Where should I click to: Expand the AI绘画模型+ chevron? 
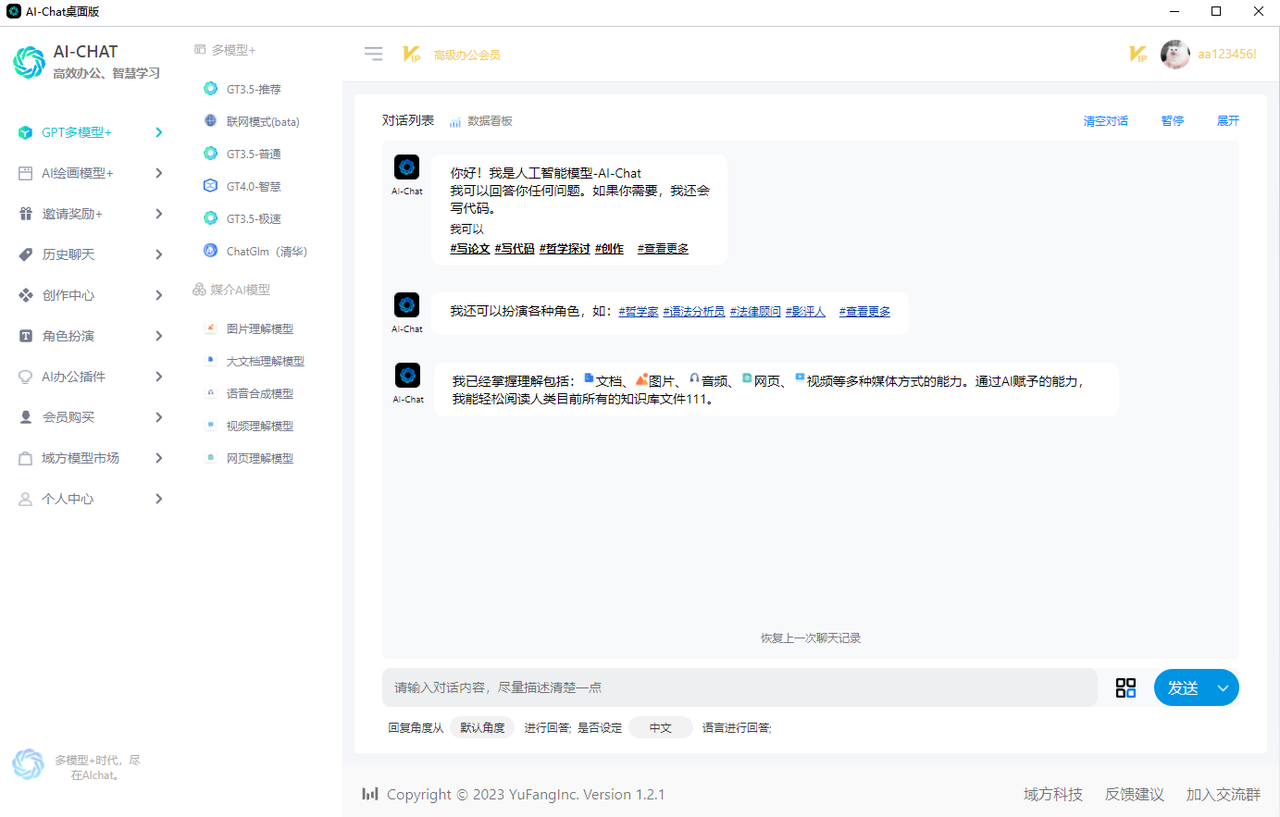pyautogui.click(x=159, y=173)
